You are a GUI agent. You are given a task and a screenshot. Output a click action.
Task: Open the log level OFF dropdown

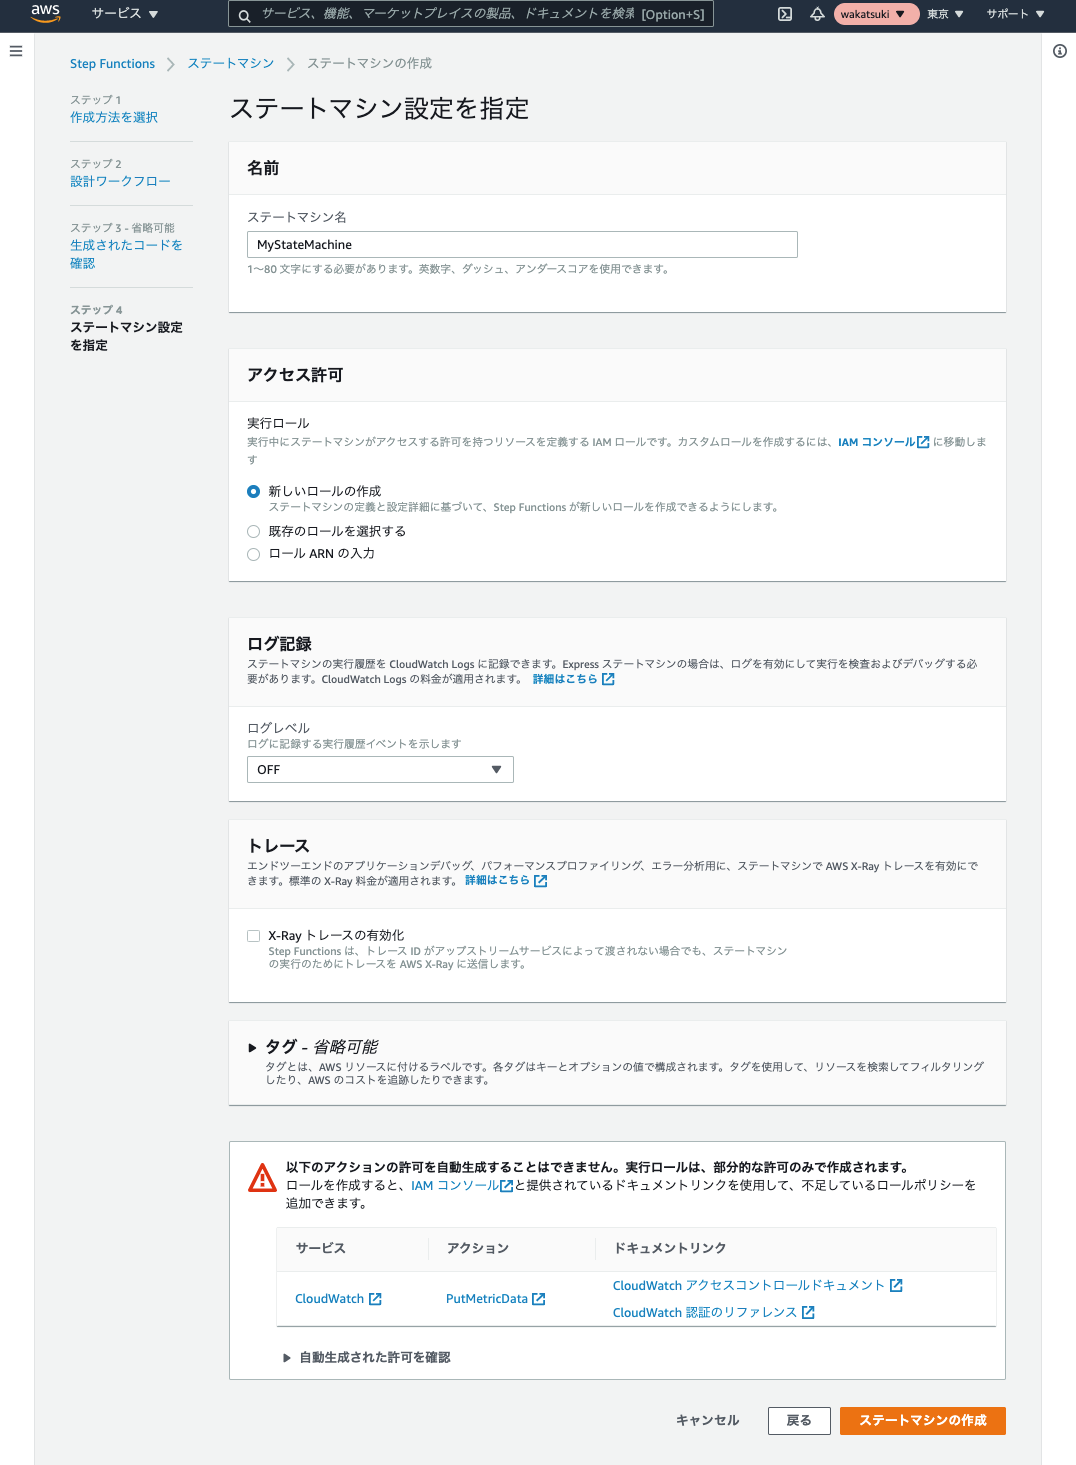pos(380,769)
